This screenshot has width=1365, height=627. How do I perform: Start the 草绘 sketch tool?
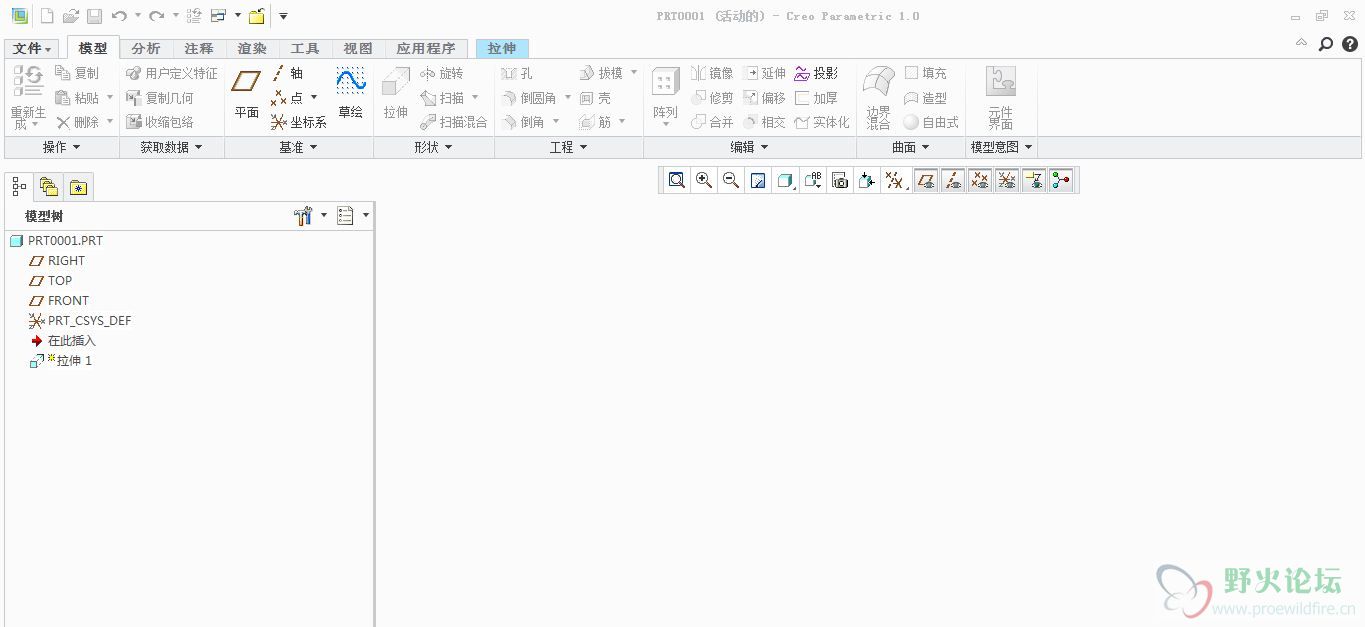350,93
